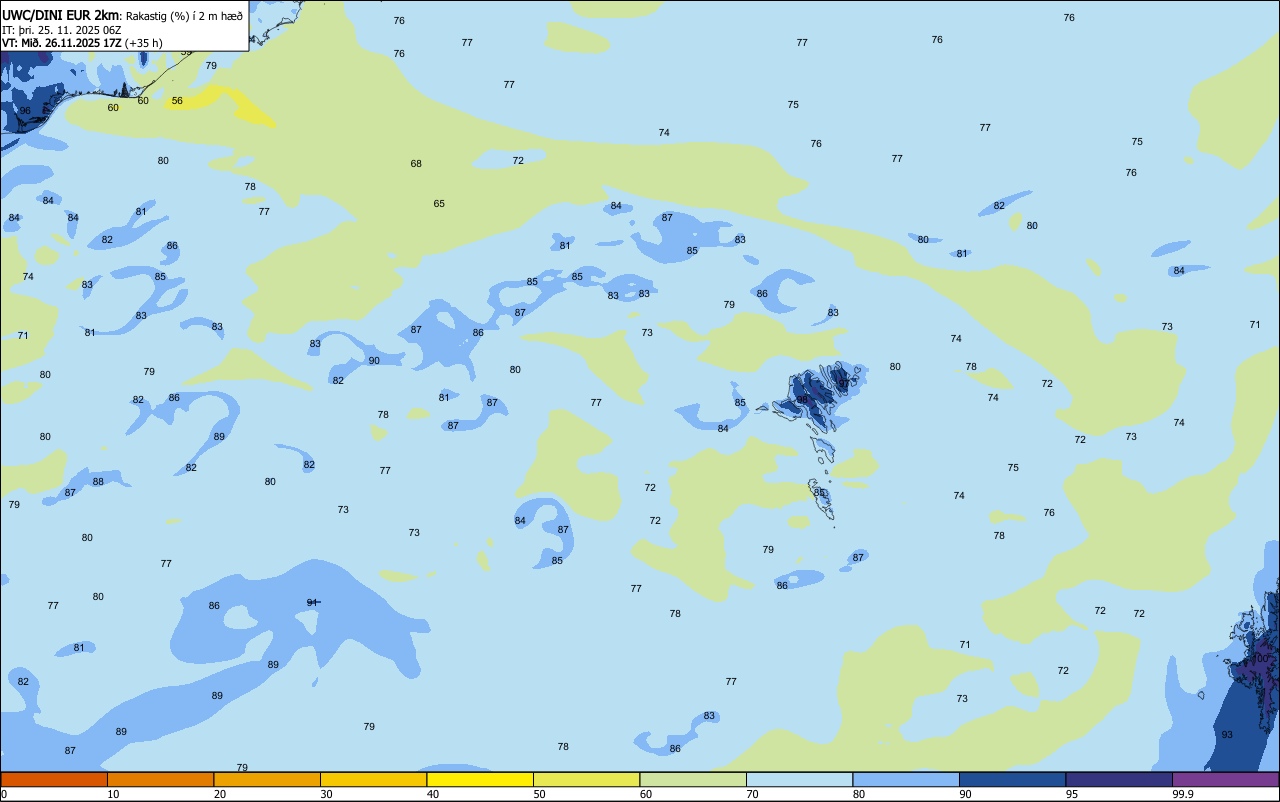Click the initial time 'IT: þri. 25. 11. 2025 06Z'
Screen dimensions: 1280x802
(x=62, y=30)
